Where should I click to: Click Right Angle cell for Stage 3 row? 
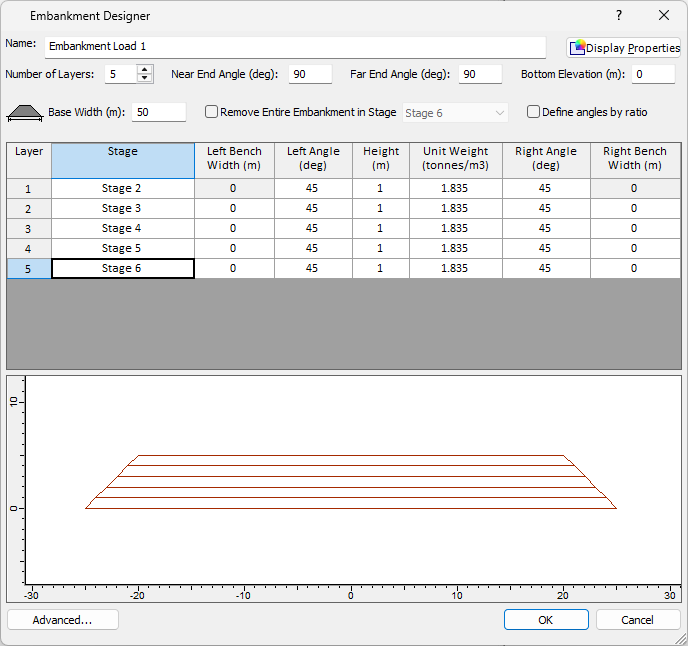click(546, 208)
